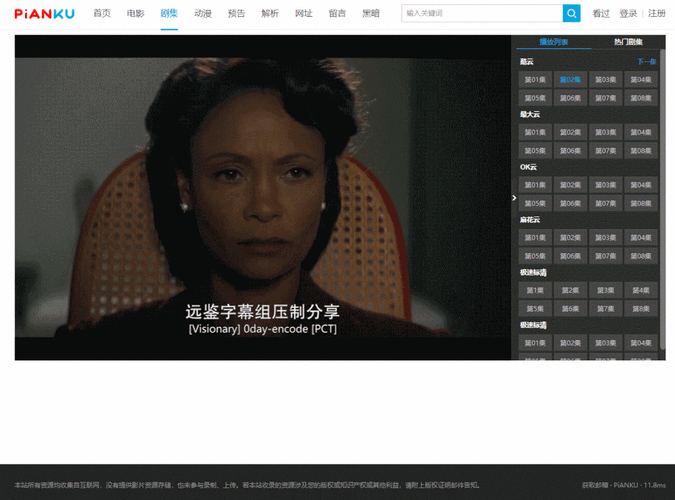Play 第1集 under 极速标清

point(535,290)
